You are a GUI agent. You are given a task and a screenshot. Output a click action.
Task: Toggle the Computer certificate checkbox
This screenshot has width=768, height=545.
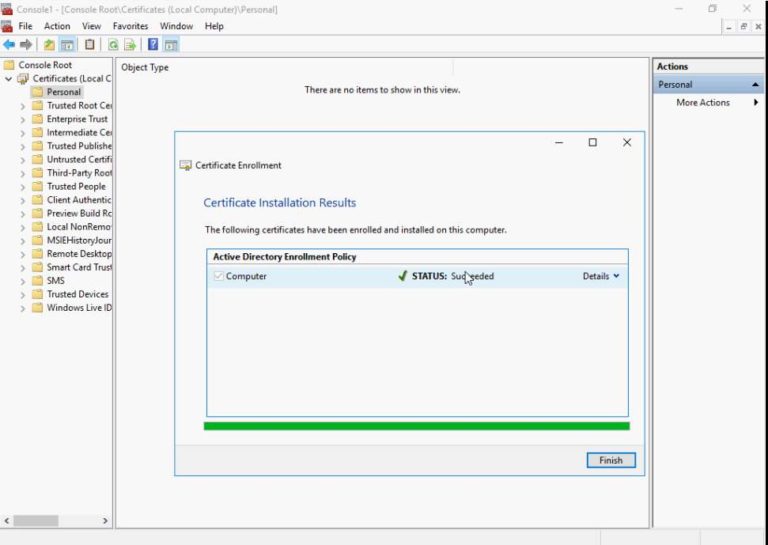coord(218,276)
